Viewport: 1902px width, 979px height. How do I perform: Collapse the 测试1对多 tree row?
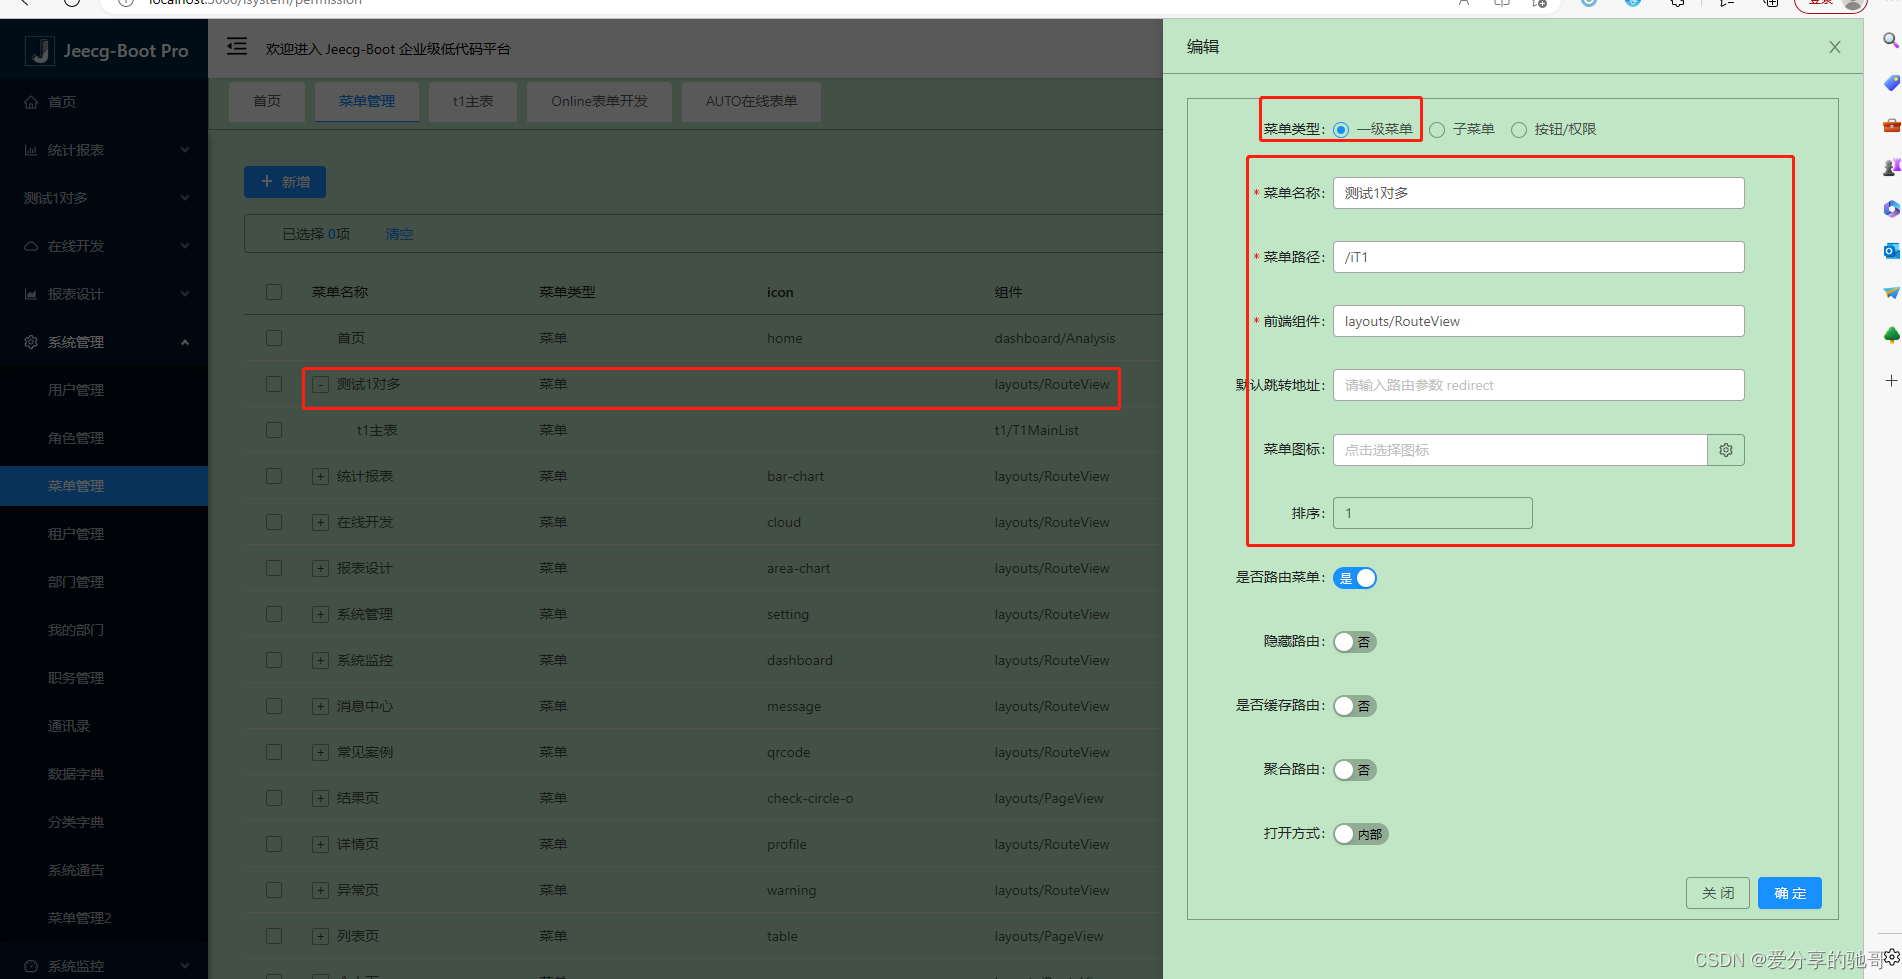[x=320, y=384]
